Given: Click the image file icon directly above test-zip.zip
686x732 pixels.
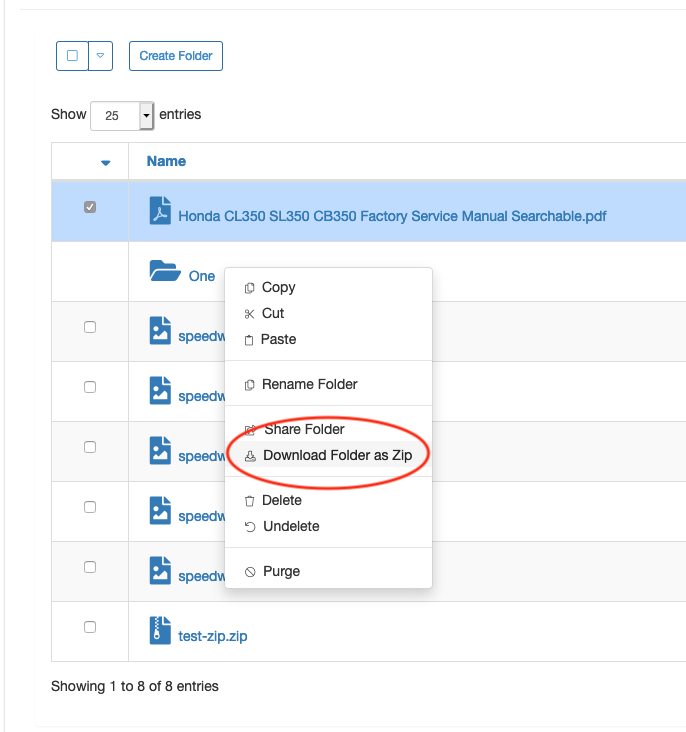Looking at the screenshot, I should 160,570.
